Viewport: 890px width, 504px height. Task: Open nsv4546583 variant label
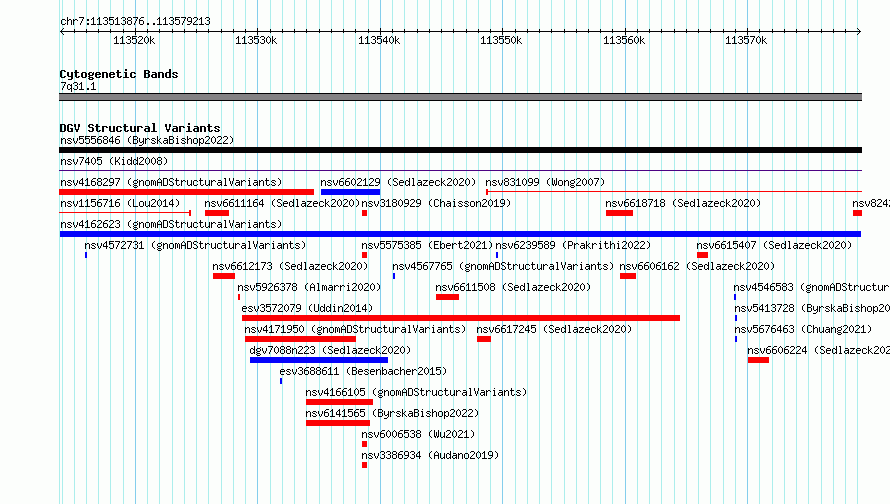812,287
